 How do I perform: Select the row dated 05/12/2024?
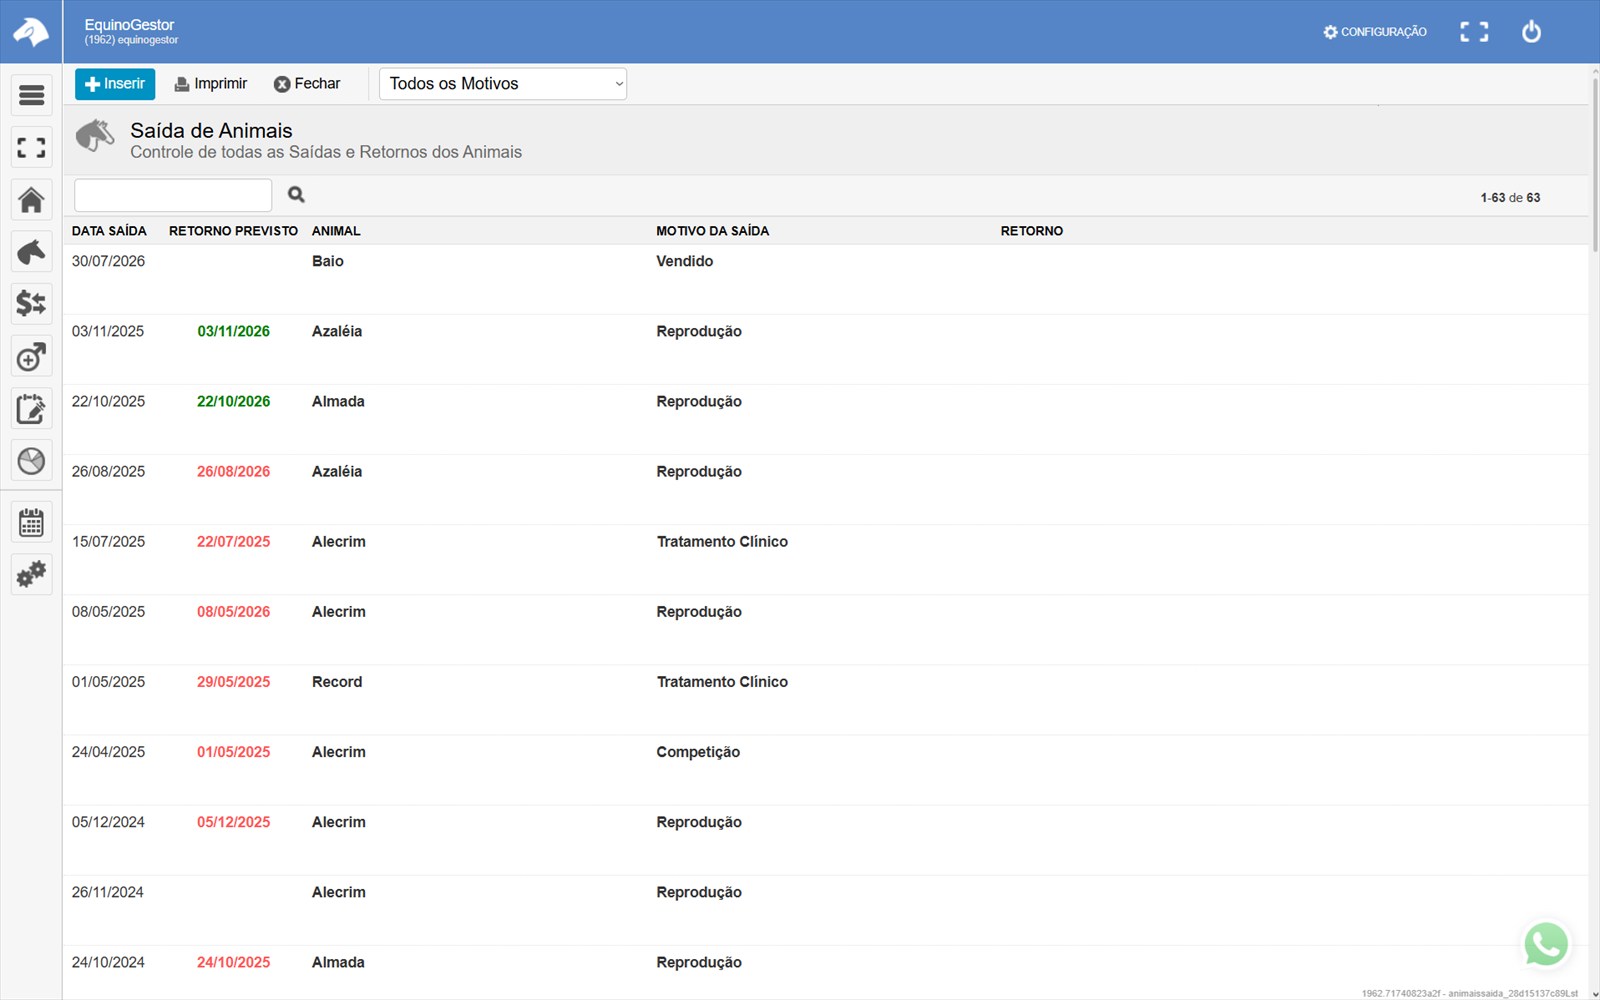point(826,841)
